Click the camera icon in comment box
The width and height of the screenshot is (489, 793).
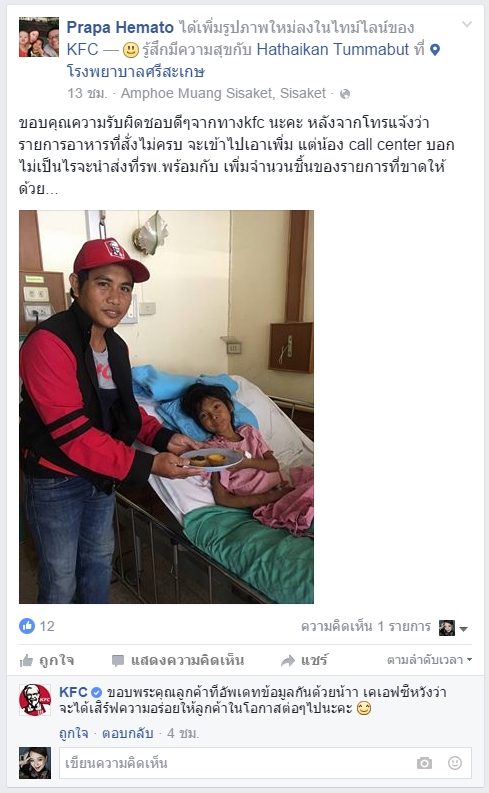pos(424,763)
